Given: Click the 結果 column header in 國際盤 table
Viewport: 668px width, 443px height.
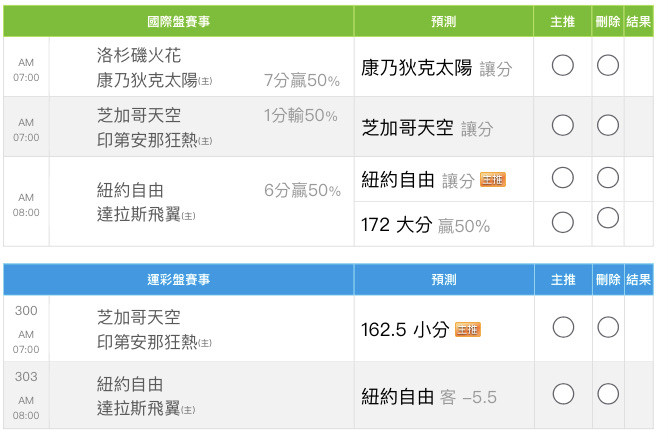Looking at the screenshot, I should [x=638, y=21].
